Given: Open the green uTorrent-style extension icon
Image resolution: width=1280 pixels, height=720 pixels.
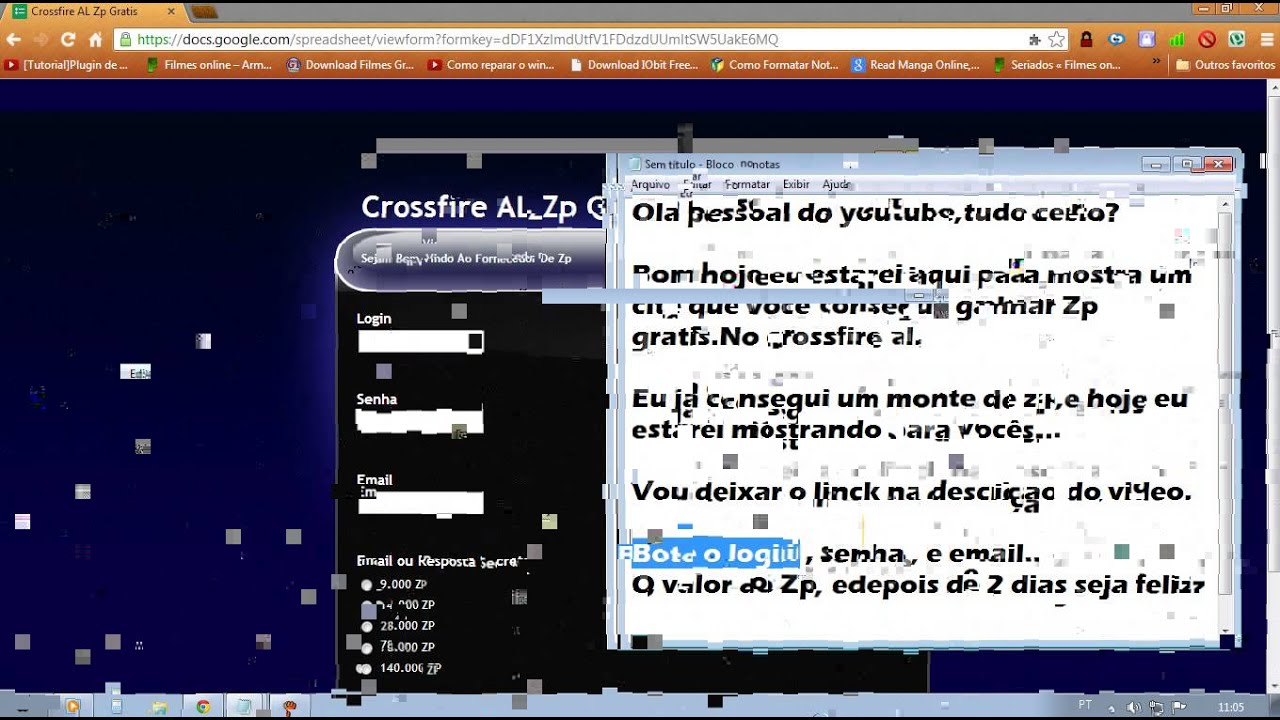Looking at the screenshot, I should tap(1236, 40).
